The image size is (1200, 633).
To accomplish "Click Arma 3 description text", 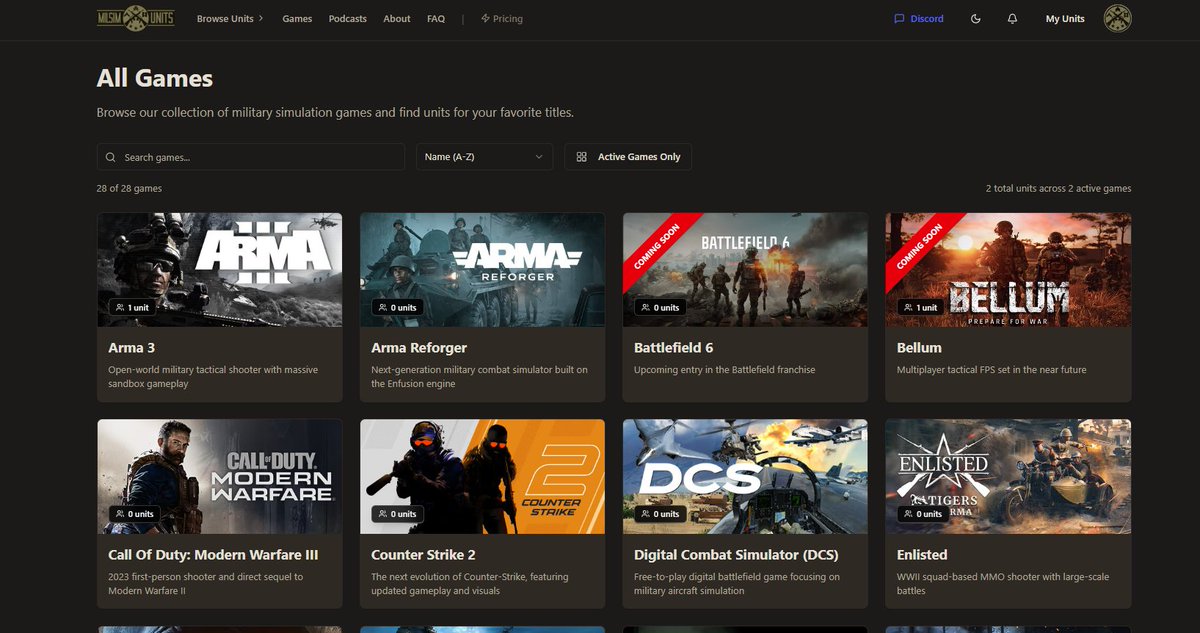I will tap(213, 376).
